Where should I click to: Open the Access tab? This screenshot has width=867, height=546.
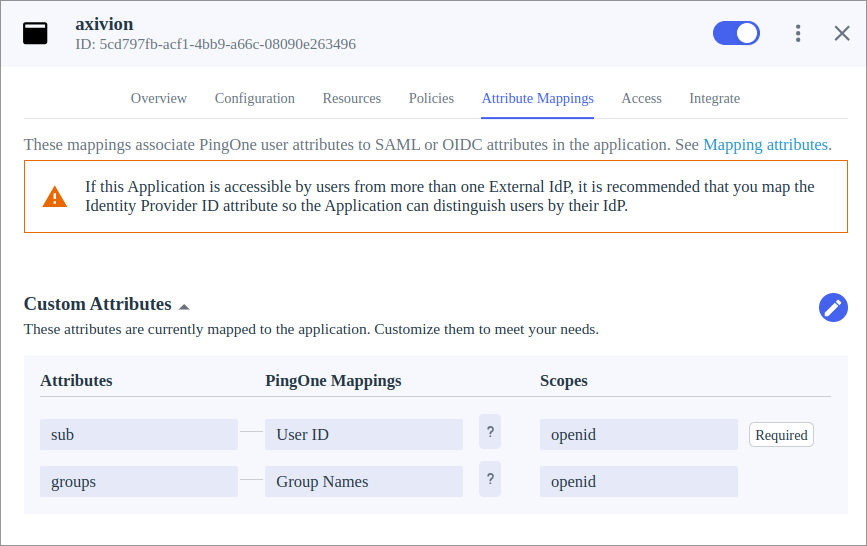tap(641, 98)
